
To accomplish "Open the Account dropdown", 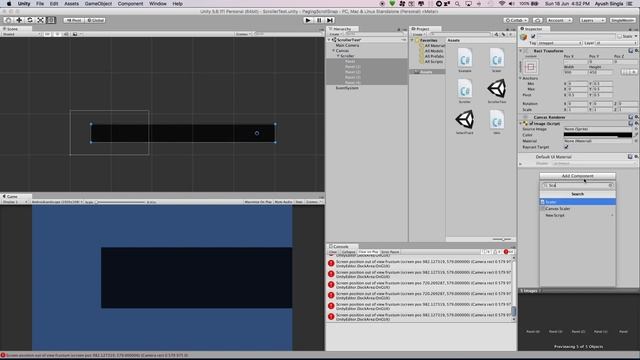I will pyautogui.click(x=559, y=20).
